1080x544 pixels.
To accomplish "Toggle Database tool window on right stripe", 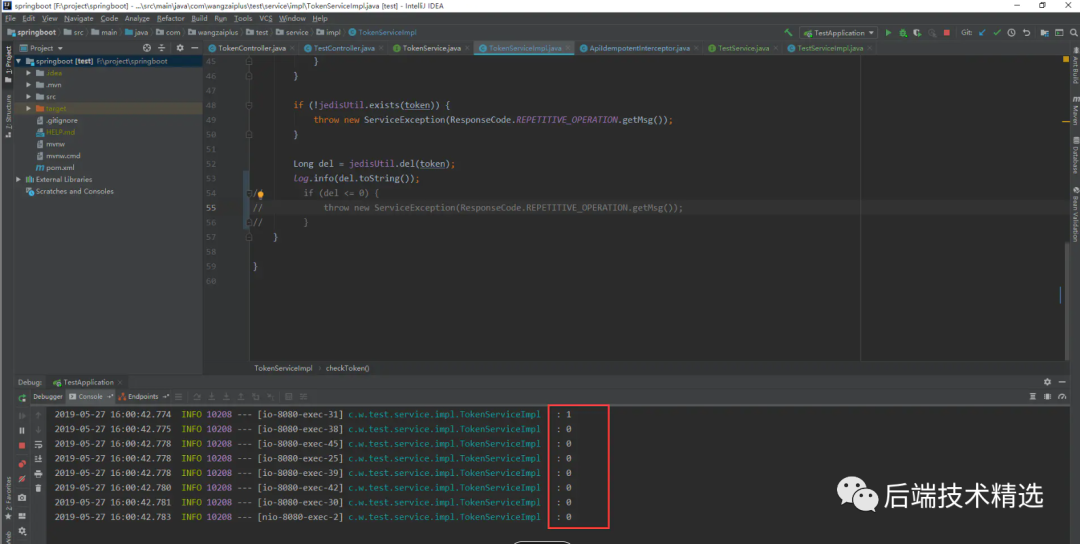I will (x=1074, y=155).
